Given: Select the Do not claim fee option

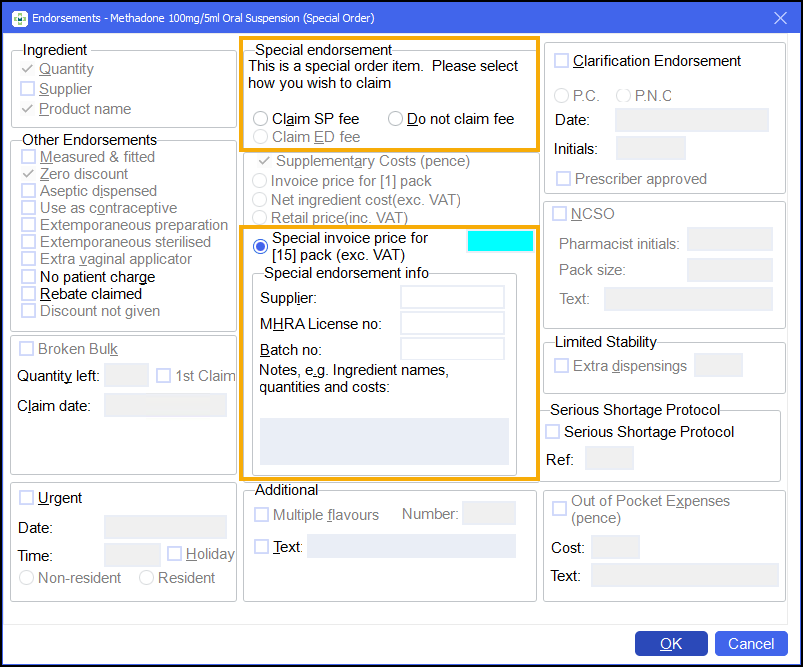Looking at the screenshot, I should [396, 119].
